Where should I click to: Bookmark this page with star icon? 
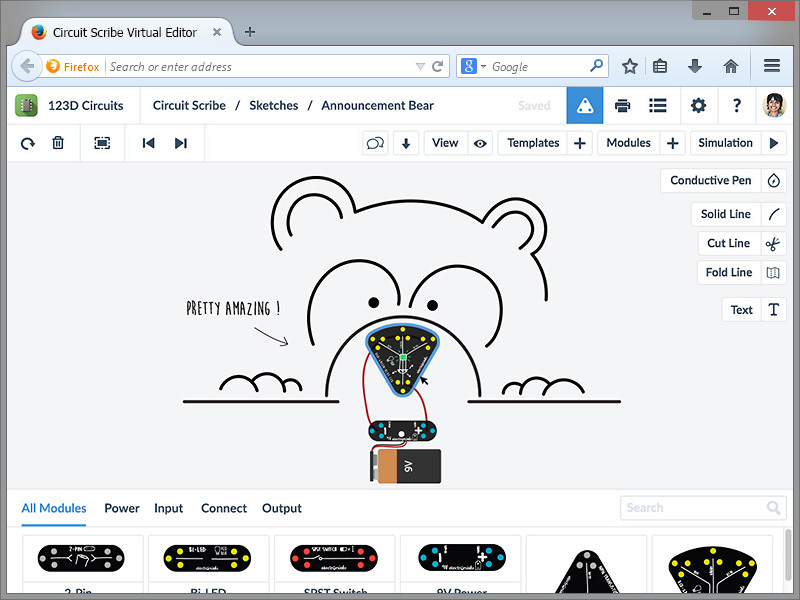pyautogui.click(x=630, y=66)
